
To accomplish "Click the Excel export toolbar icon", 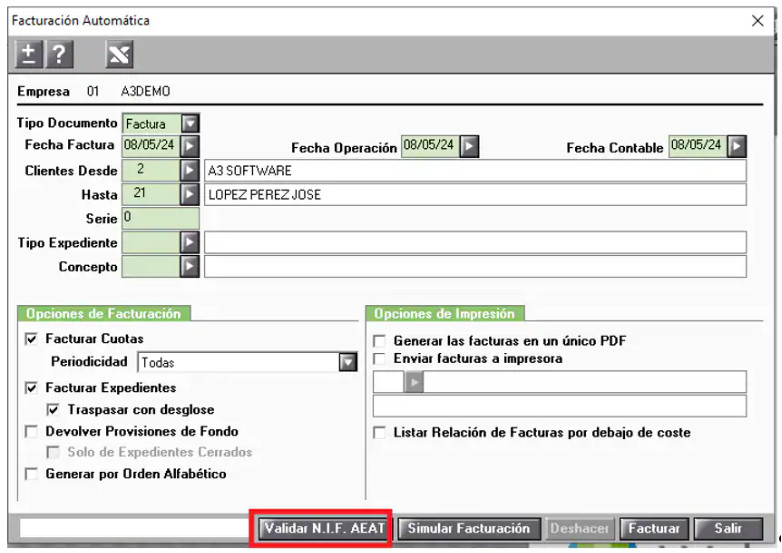I will (119, 54).
